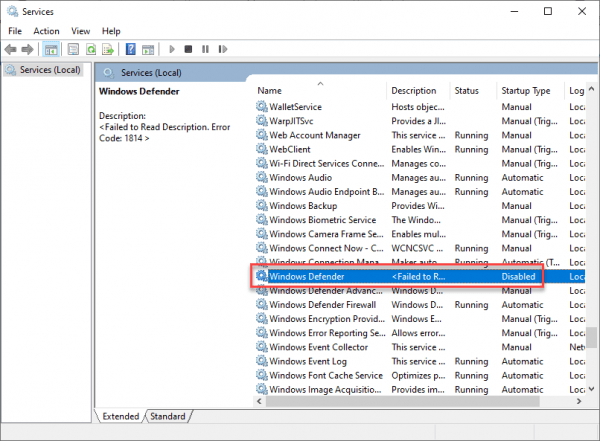Select Windows Error Reporting Se... service
Image resolution: width=600 pixels, height=441 pixels.
tap(420, 333)
